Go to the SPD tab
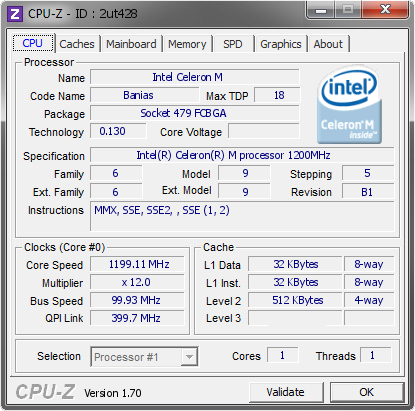This screenshot has width=415, height=411. pyautogui.click(x=233, y=44)
